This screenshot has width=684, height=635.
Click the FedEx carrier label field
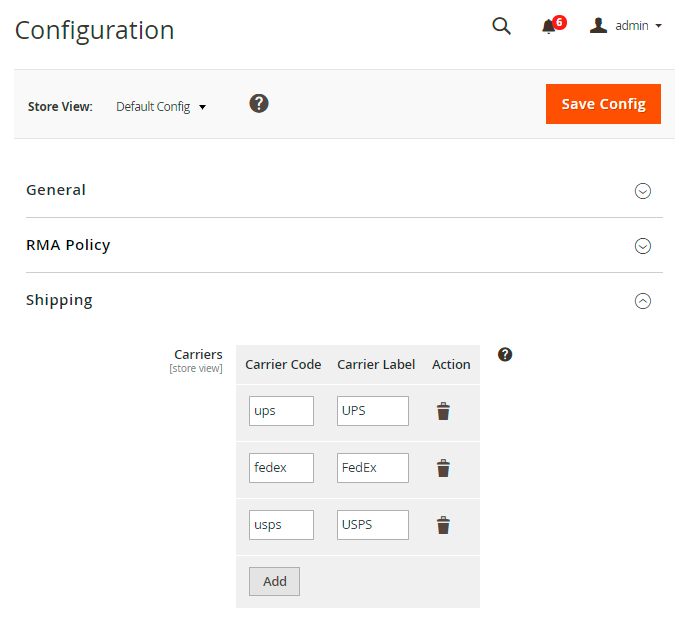tap(372, 468)
